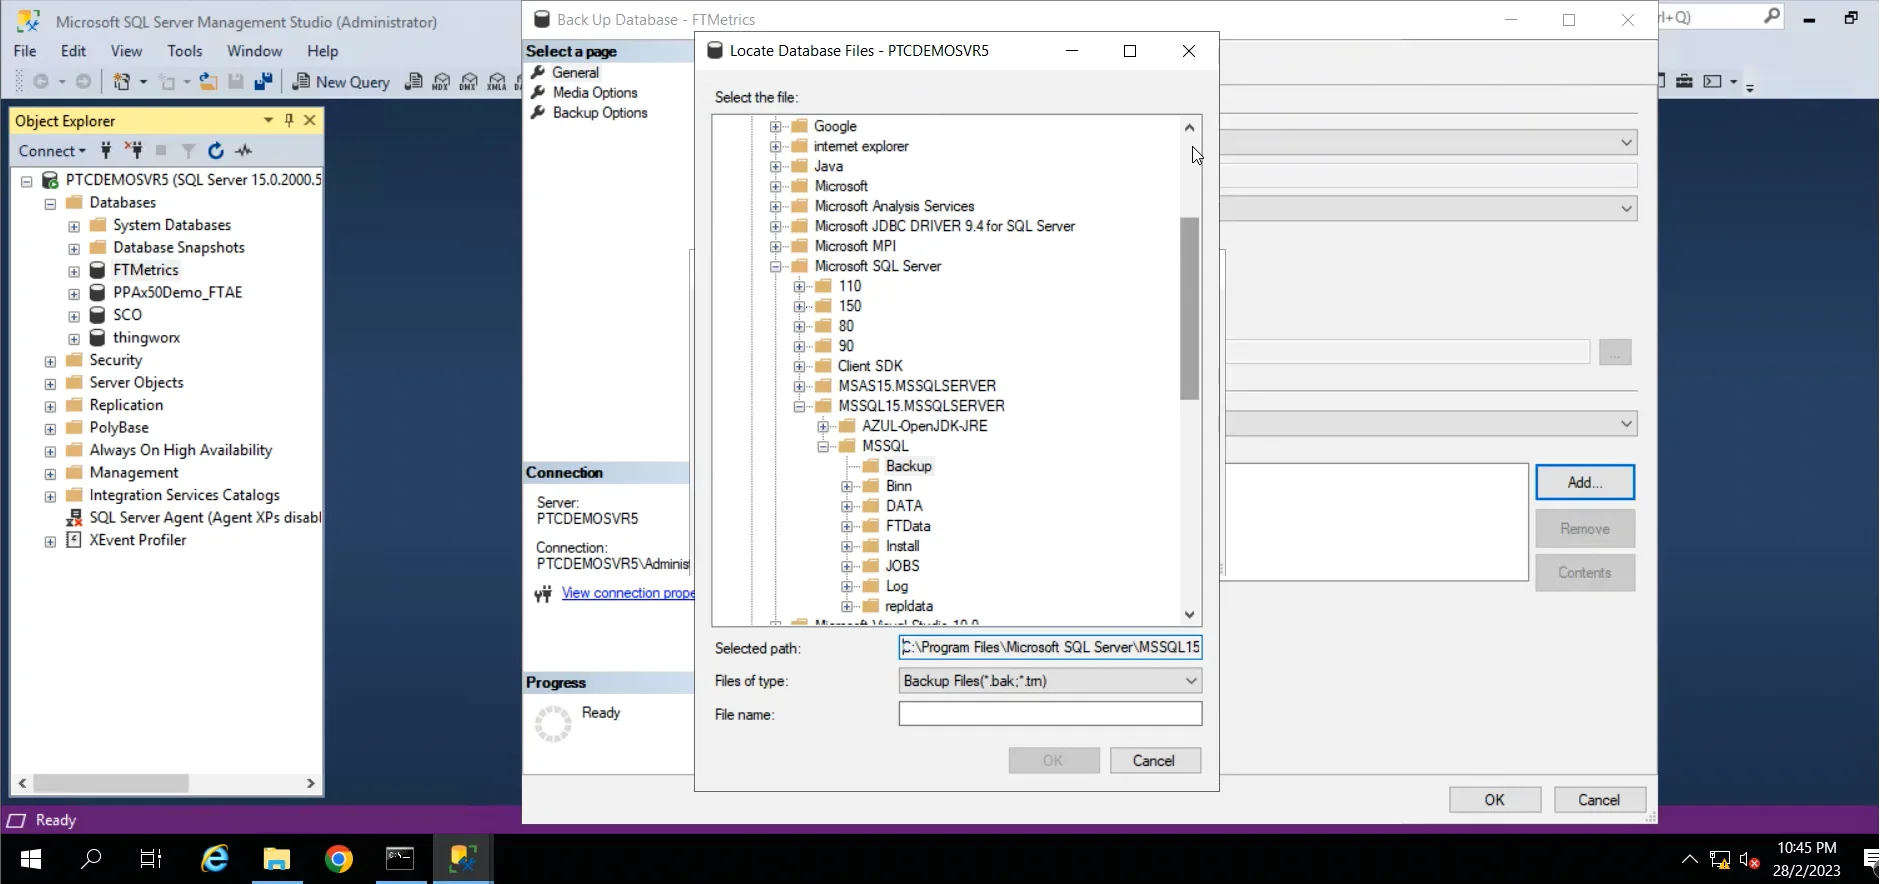This screenshot has width=1880, height=884.
Task: Click the file tree vertical scrollbar thumb
Action: point(1189,308)
